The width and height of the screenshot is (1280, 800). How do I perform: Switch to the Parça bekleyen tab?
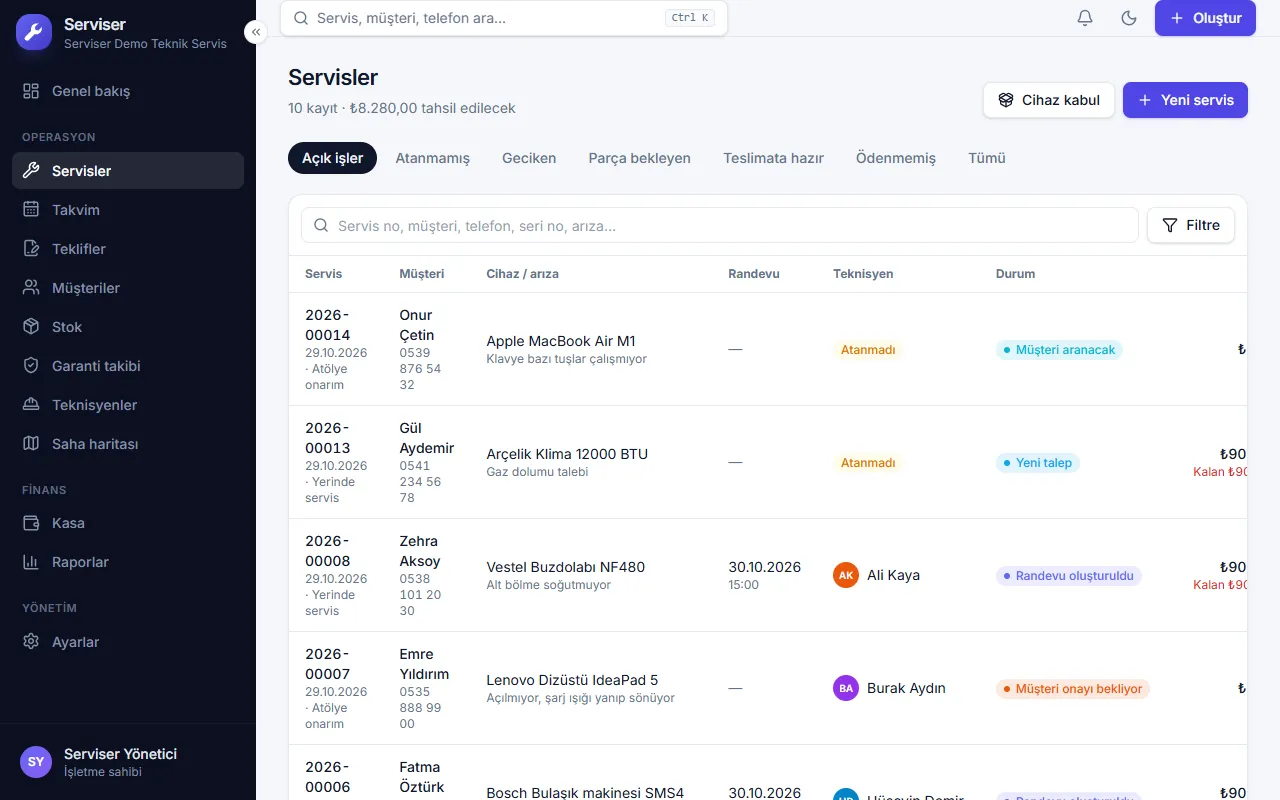coord(640,158)
